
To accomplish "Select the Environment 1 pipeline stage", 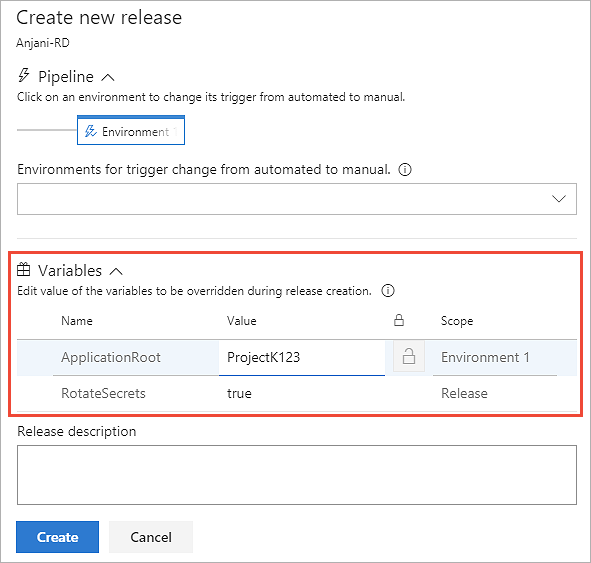I will tap(131, 130).
